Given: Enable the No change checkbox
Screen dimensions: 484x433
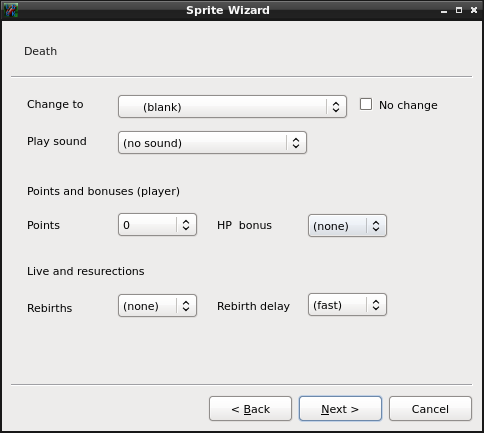Looking at the screenshot, I should coord(366,104).
